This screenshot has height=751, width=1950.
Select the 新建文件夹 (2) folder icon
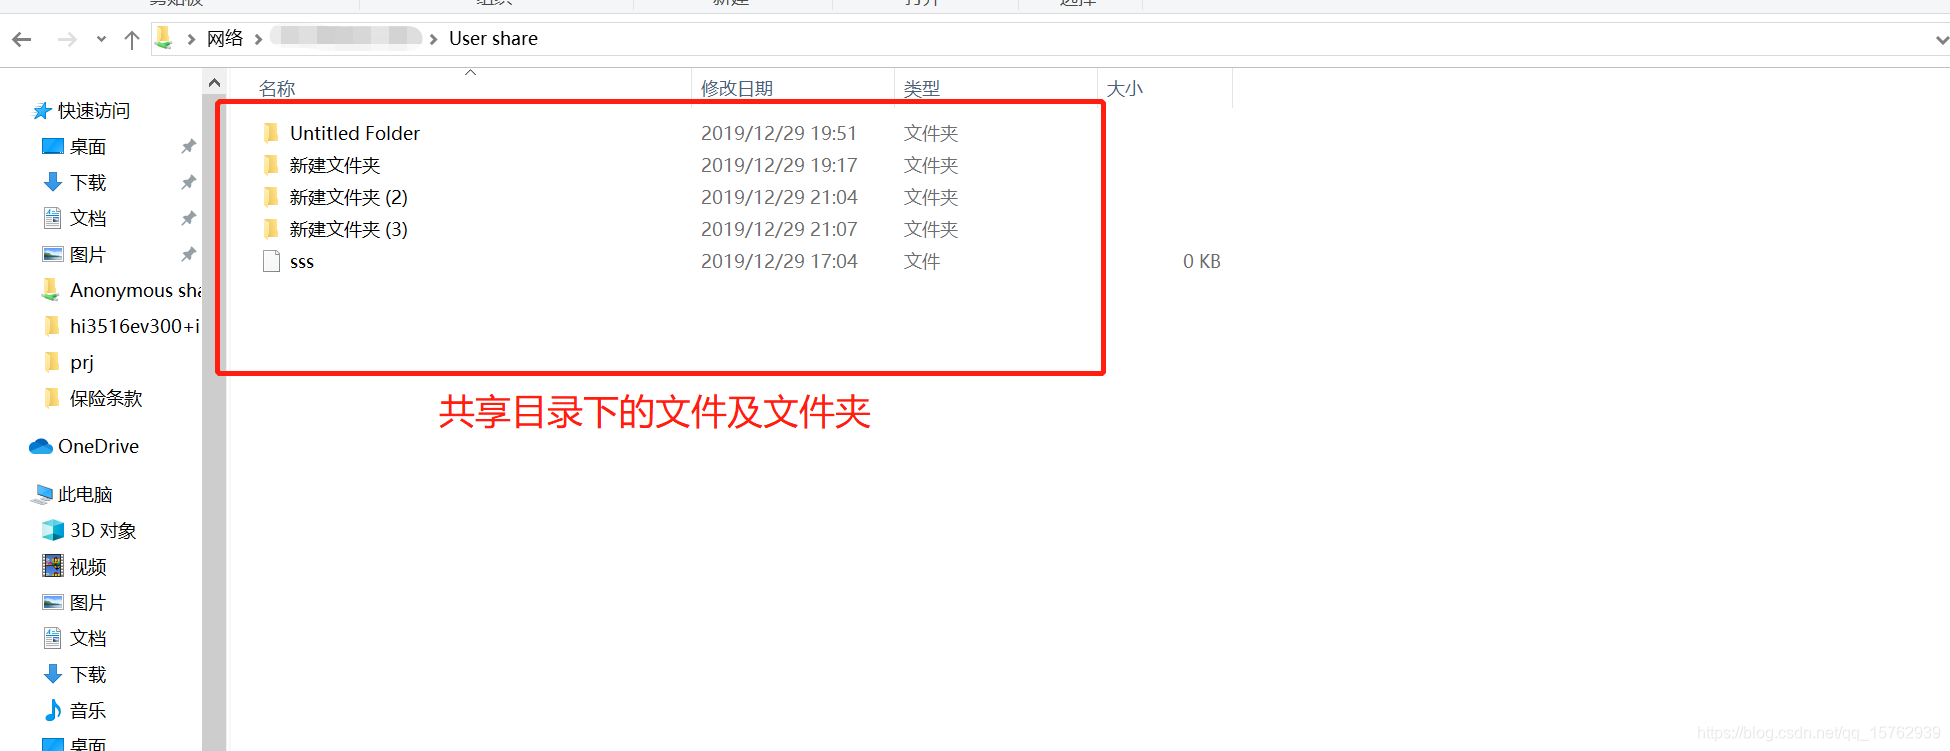pyautogui.click(x=271, y=197)
